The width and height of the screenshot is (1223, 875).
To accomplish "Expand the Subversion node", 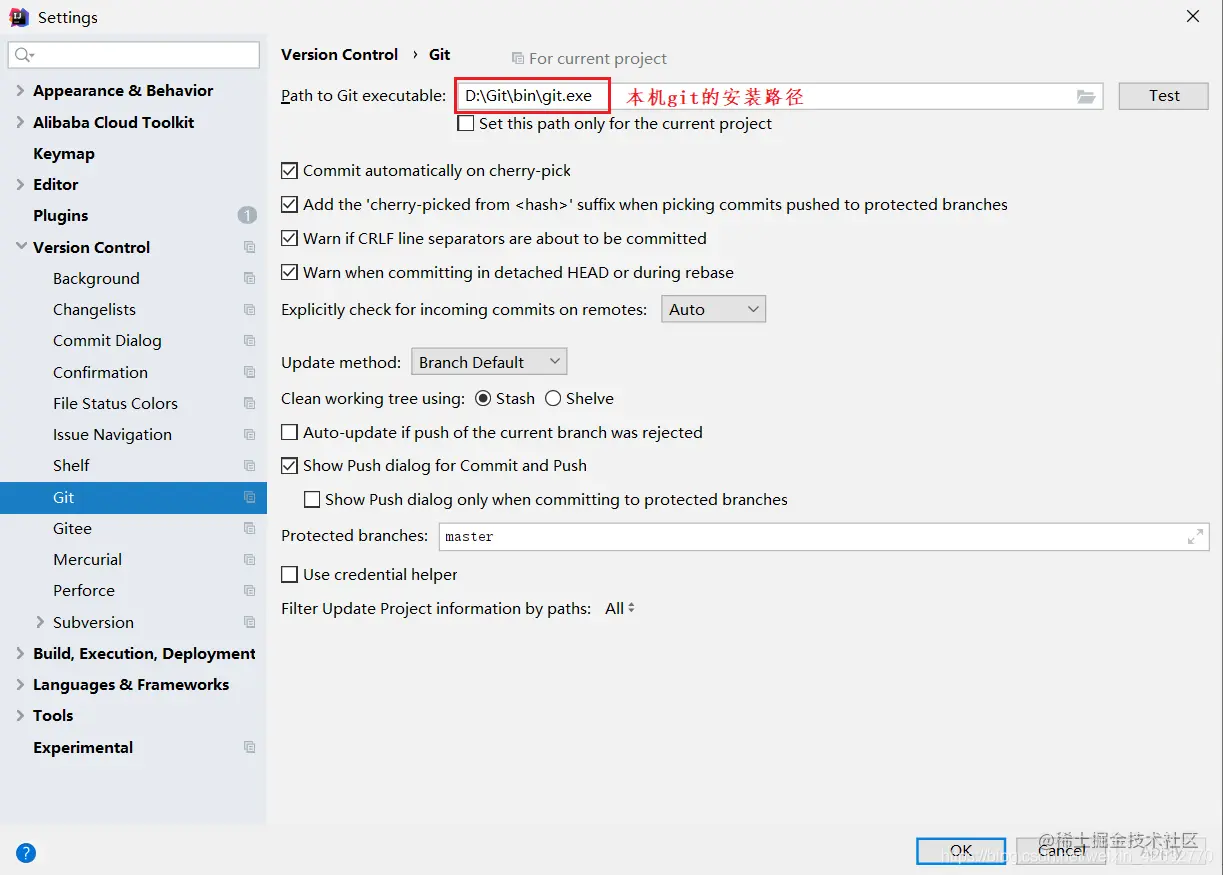I will point(40,622).
